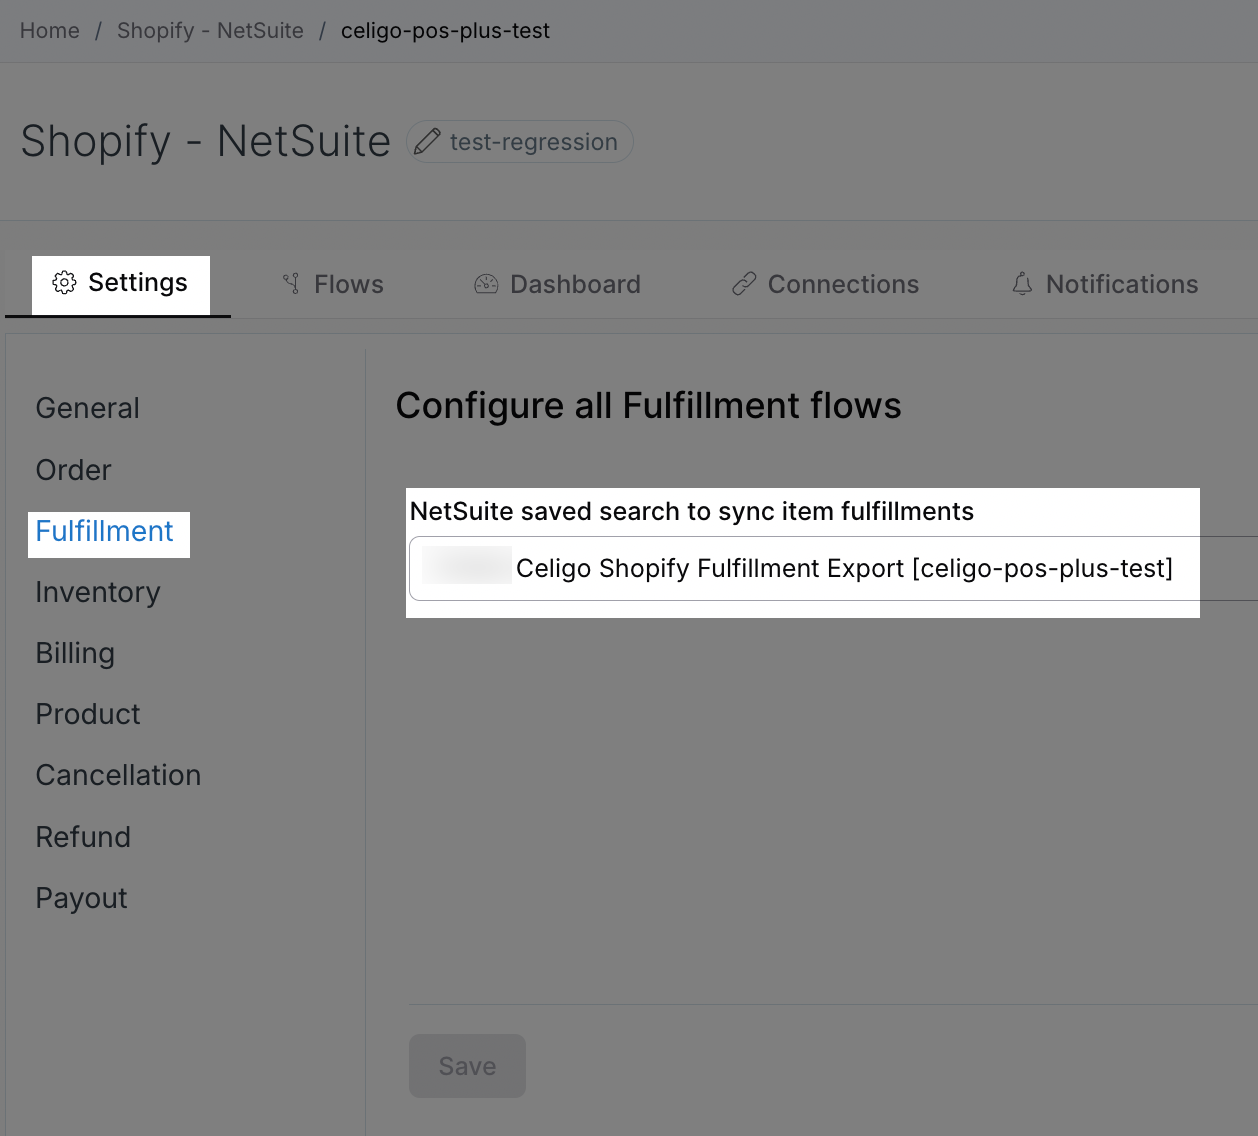
Task: Click the Dashboard gauge icon
Action: coord(486,284)
